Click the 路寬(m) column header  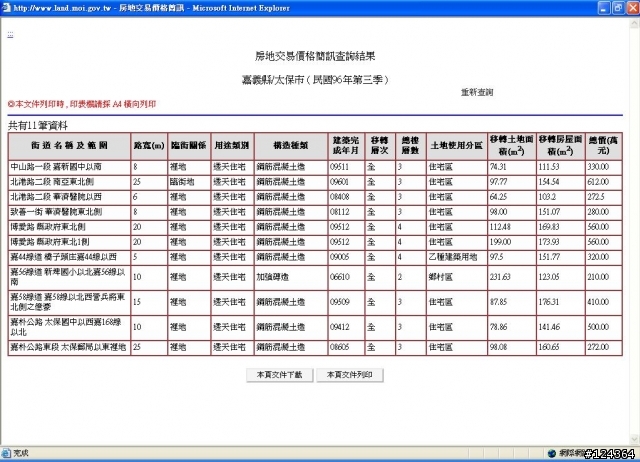(149, 146)
